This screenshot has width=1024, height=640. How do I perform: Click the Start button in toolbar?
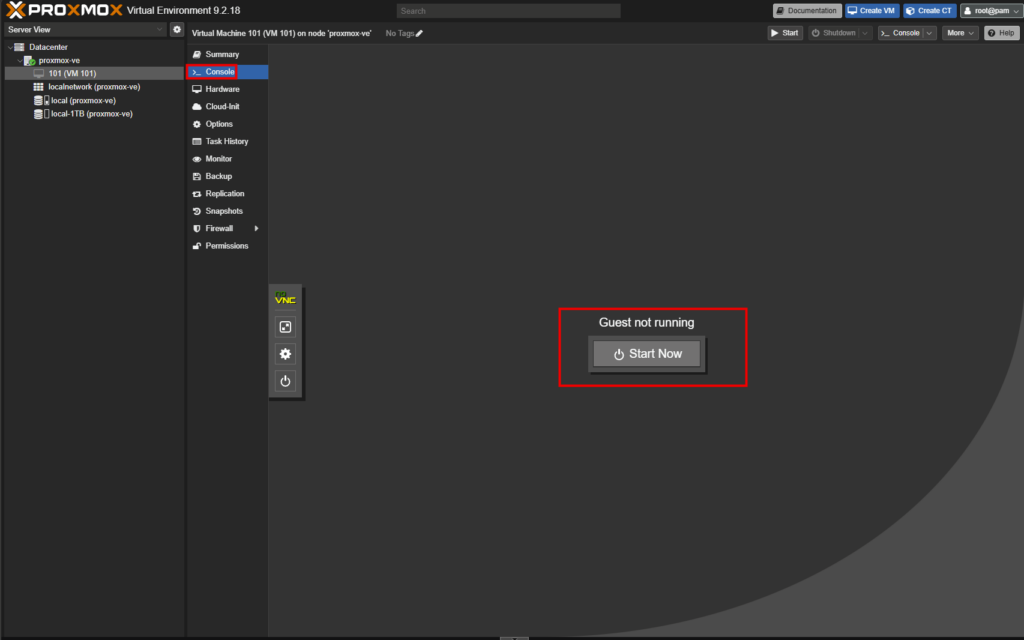point(784,33)
